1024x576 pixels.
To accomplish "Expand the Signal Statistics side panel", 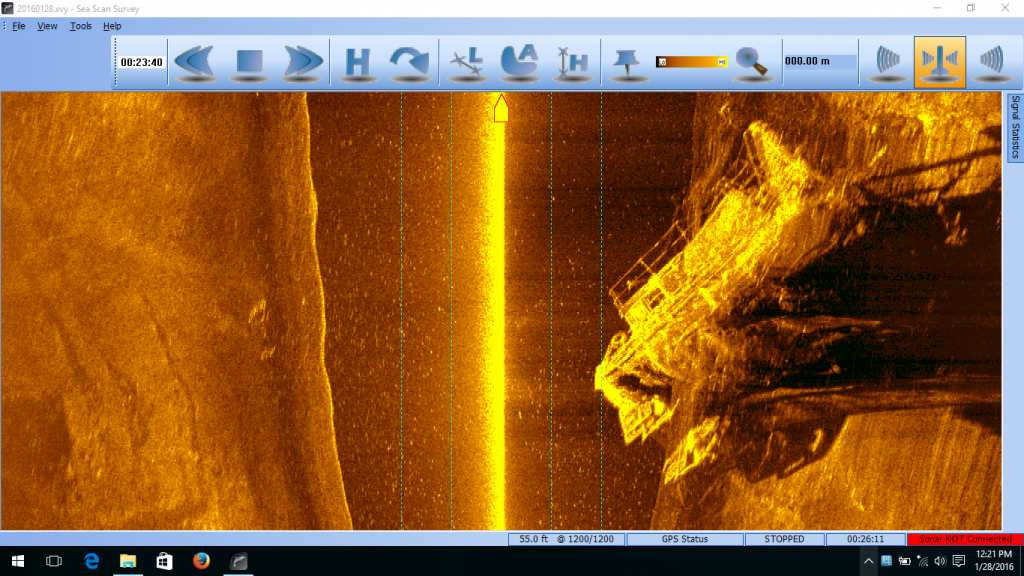I will pos(1014,127).
